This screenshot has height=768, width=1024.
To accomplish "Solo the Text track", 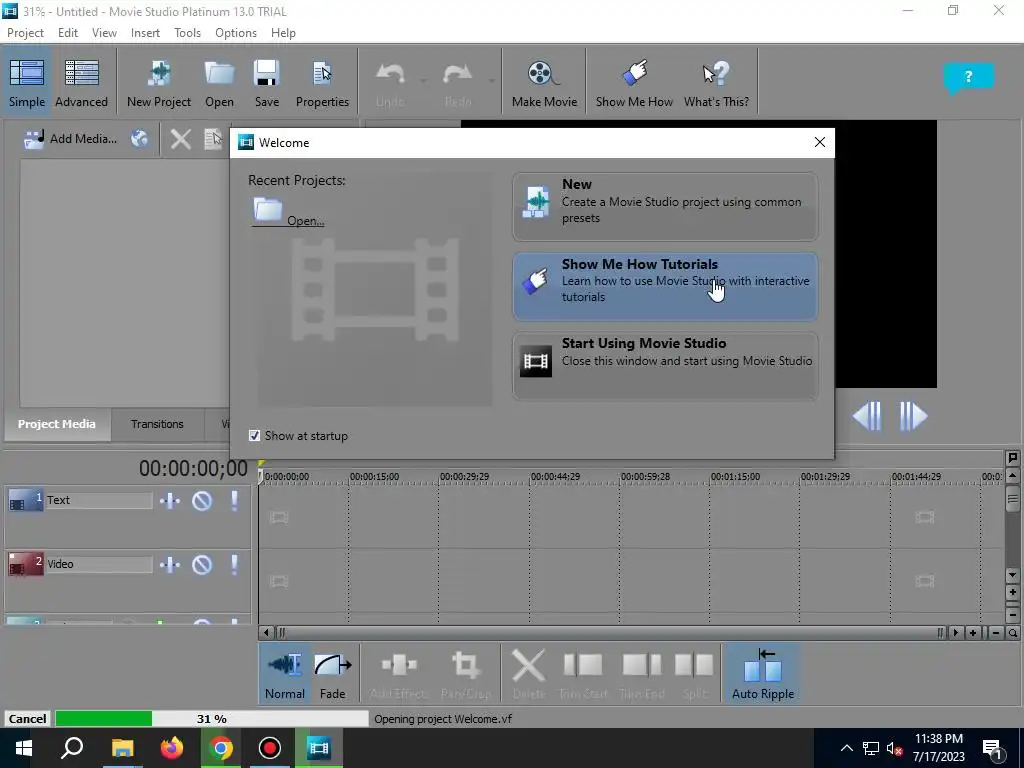I will coord(234,501).
